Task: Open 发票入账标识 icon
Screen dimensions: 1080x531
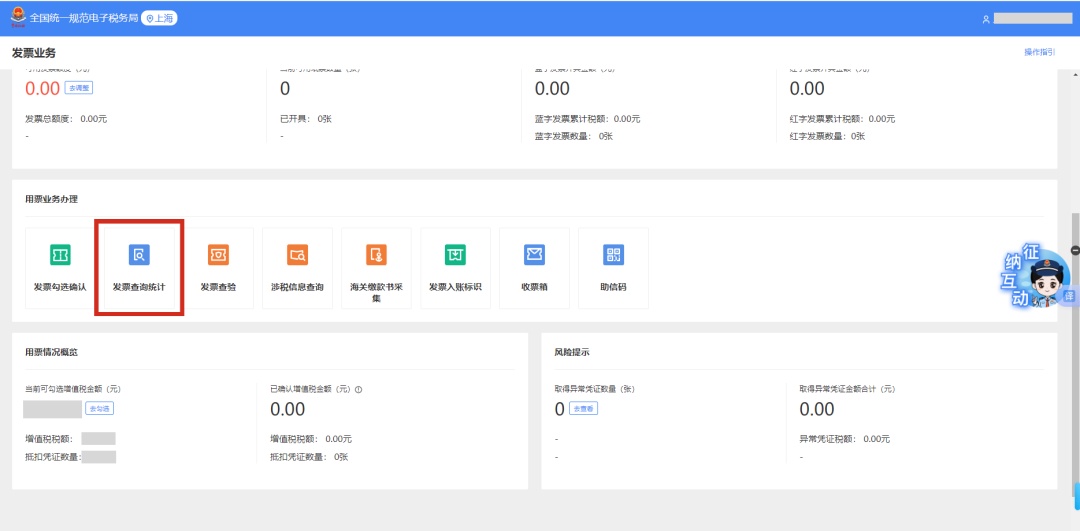Action: coord(455,256)
